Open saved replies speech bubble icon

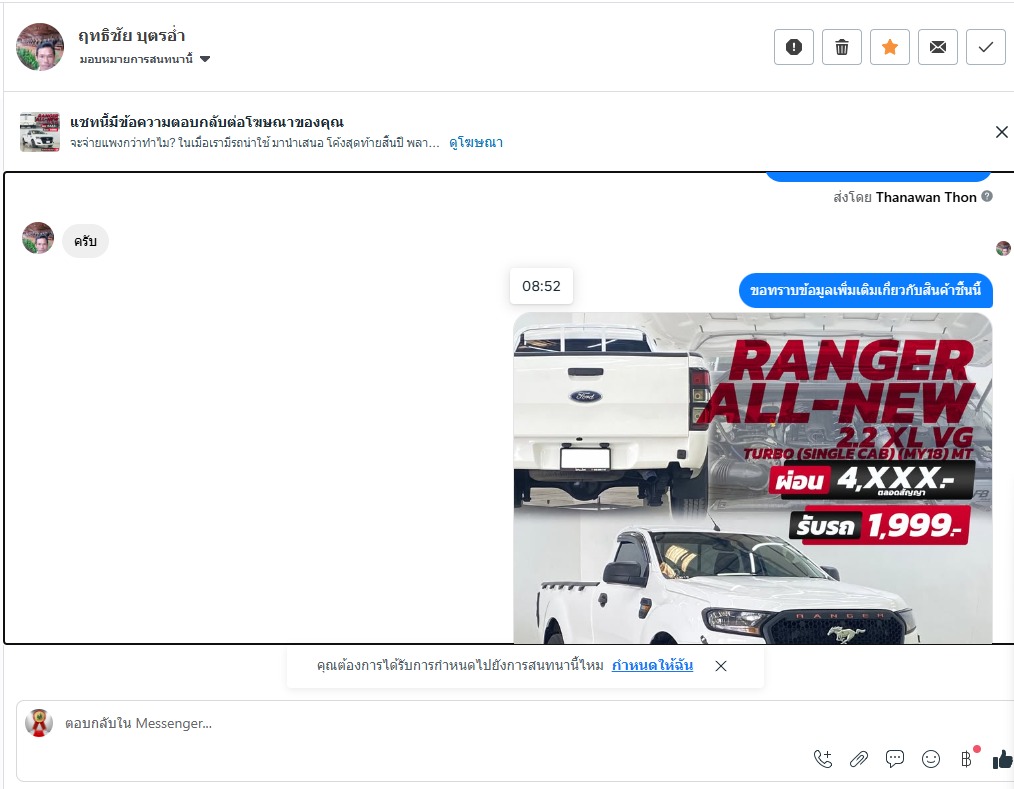(x=895, y=759)
